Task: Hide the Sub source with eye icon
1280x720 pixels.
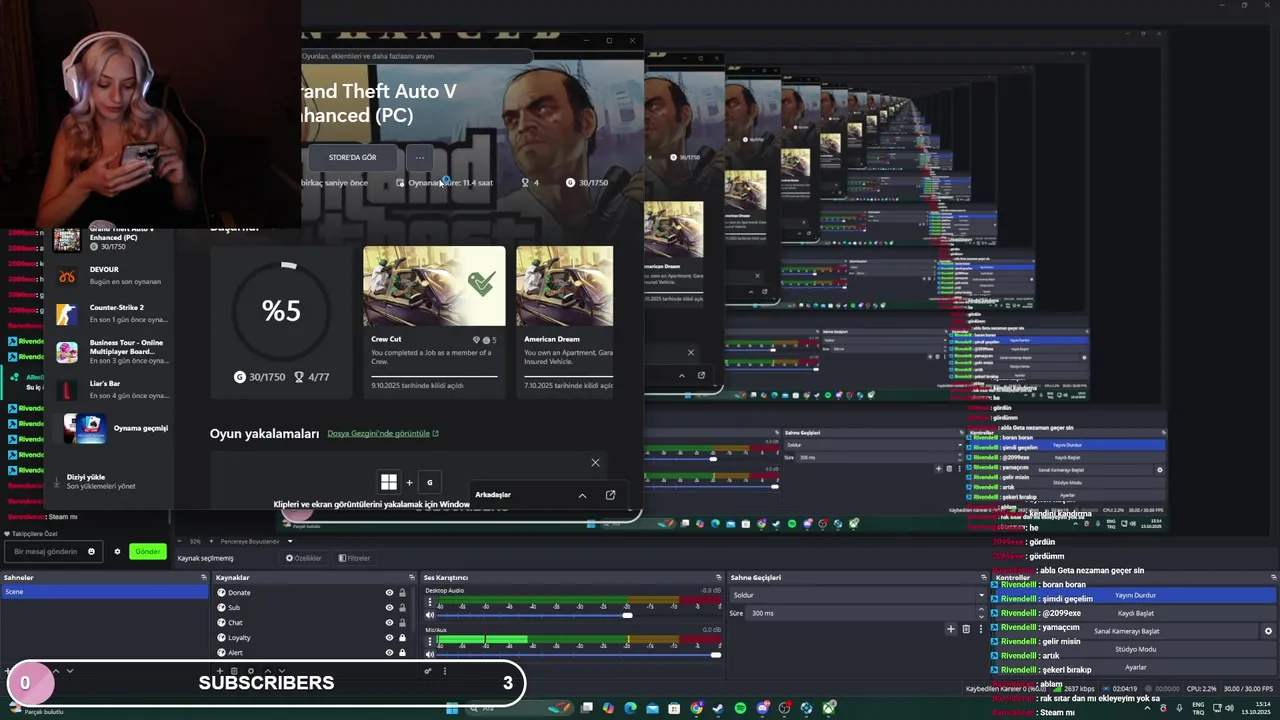Action: pos(389,608)
